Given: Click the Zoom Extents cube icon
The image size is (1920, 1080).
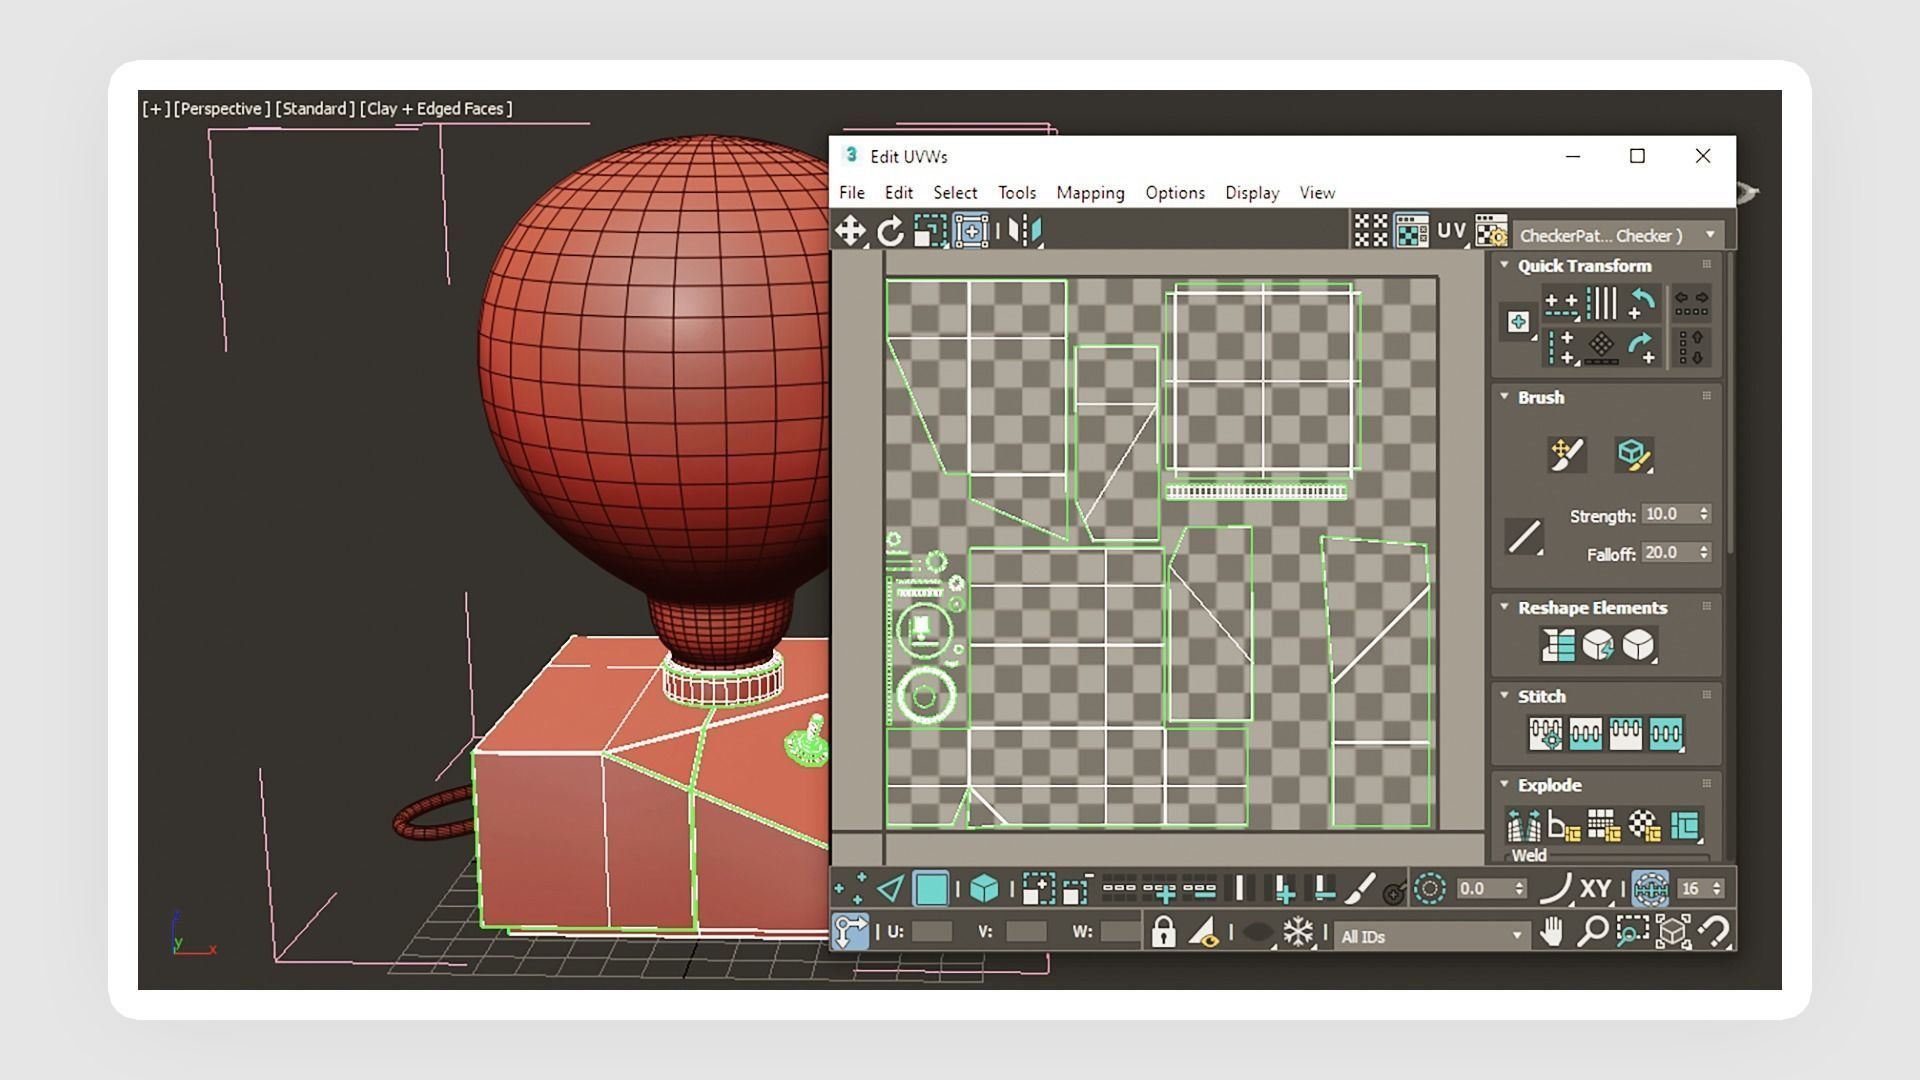Looking at the screenshot, I should [x=1673, y=933].
